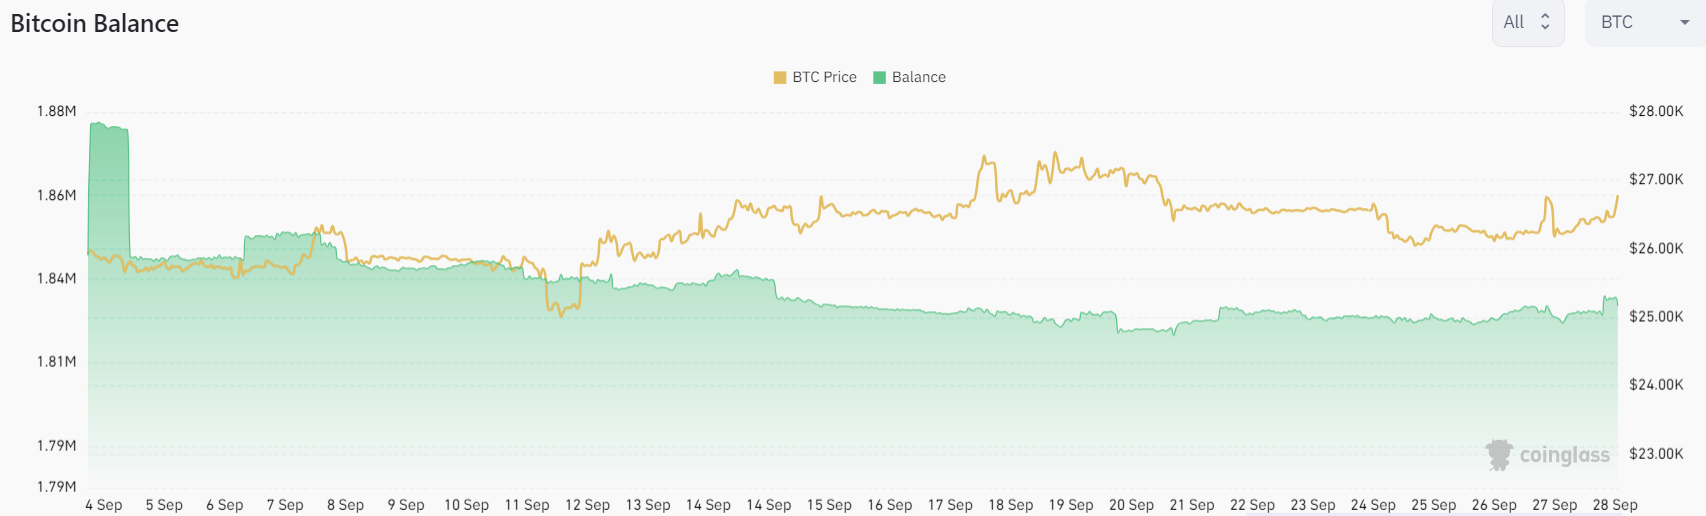Select the 12 Sep date label
This screenshot has width=1706, height=516.
point(587,505)
